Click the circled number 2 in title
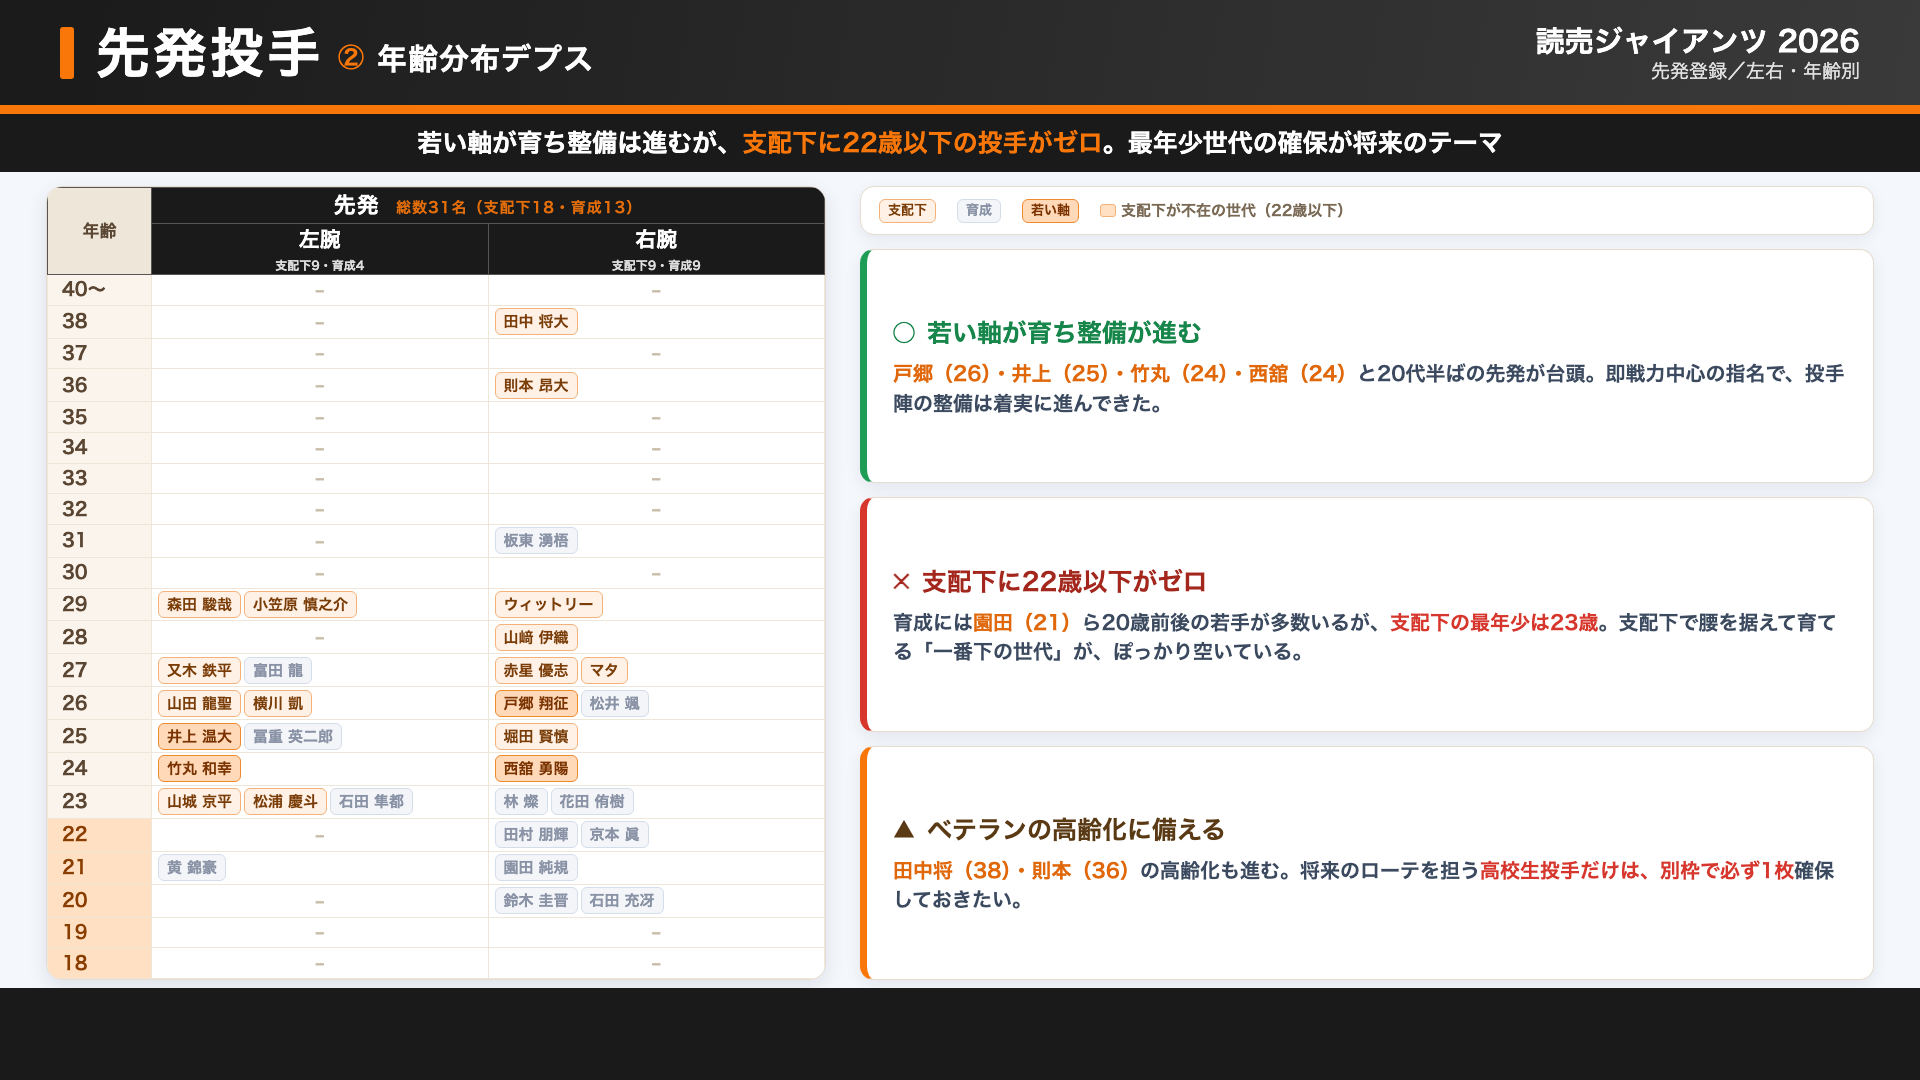 click(351, 58)
